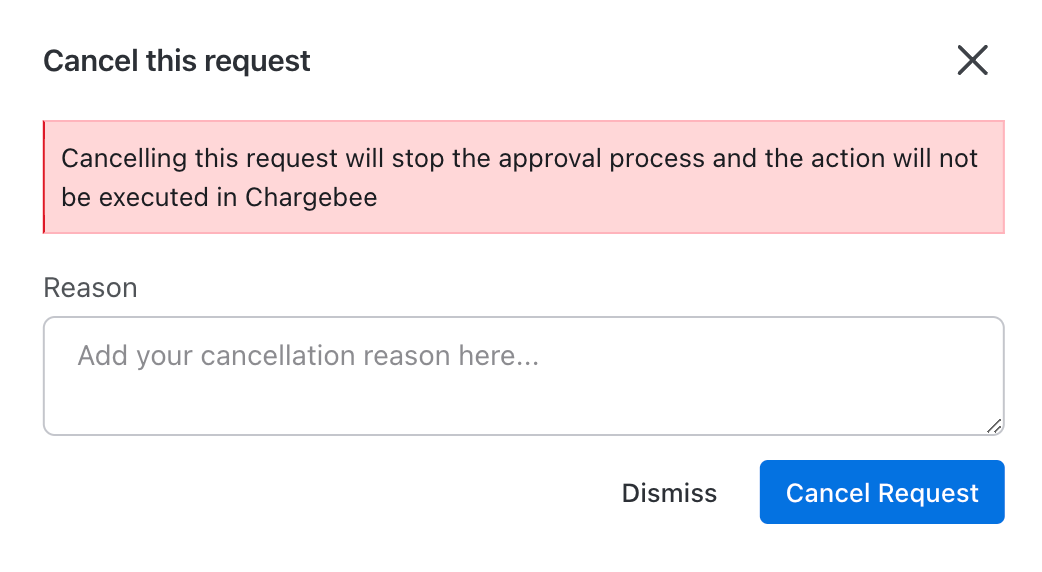Click the X icon in dialog header

pos(972,61)
